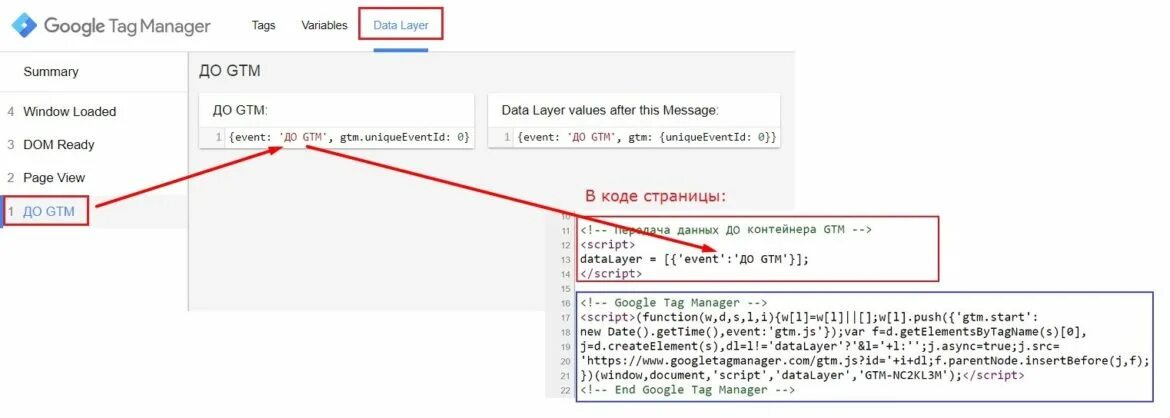The height and width of the screenshot is (418, 1170).
Task: Select the Data Layer tab
Action: [401, 25]
